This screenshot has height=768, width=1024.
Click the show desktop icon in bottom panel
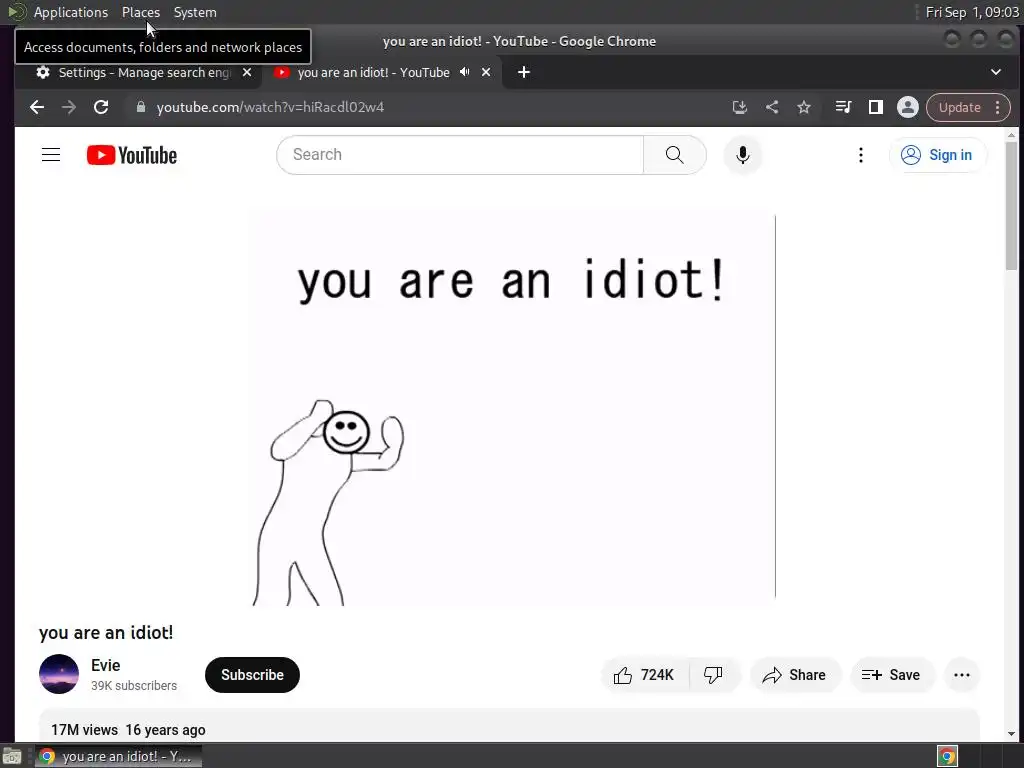12,756
